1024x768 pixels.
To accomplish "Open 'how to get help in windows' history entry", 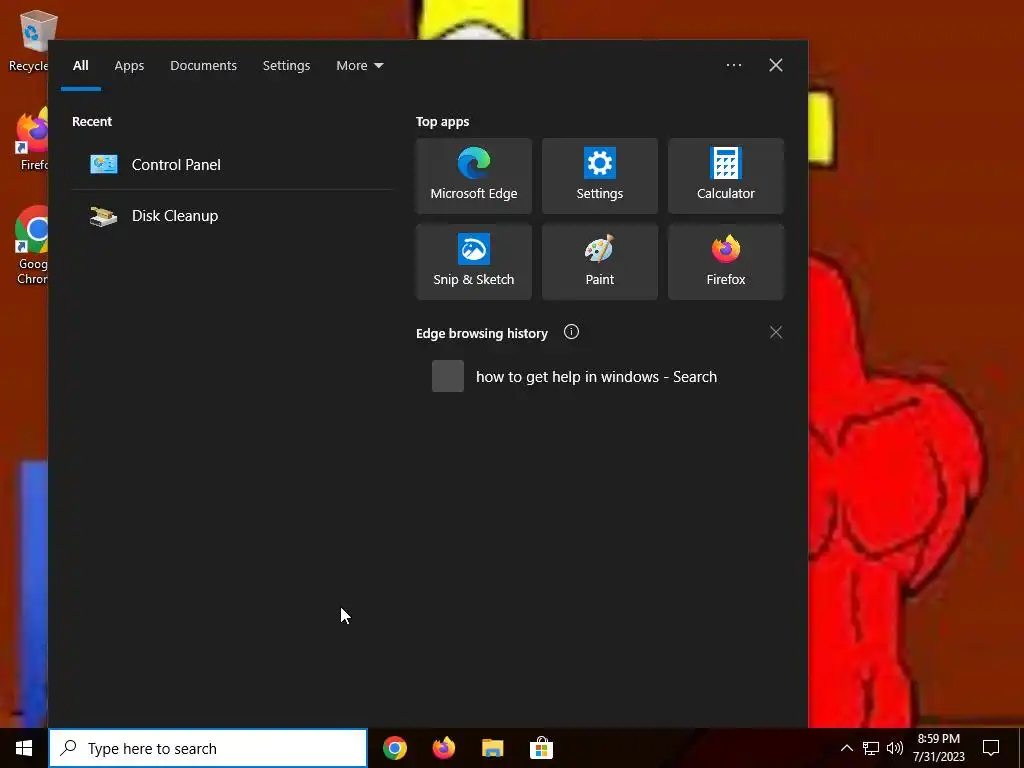I will tap(600, 377).
